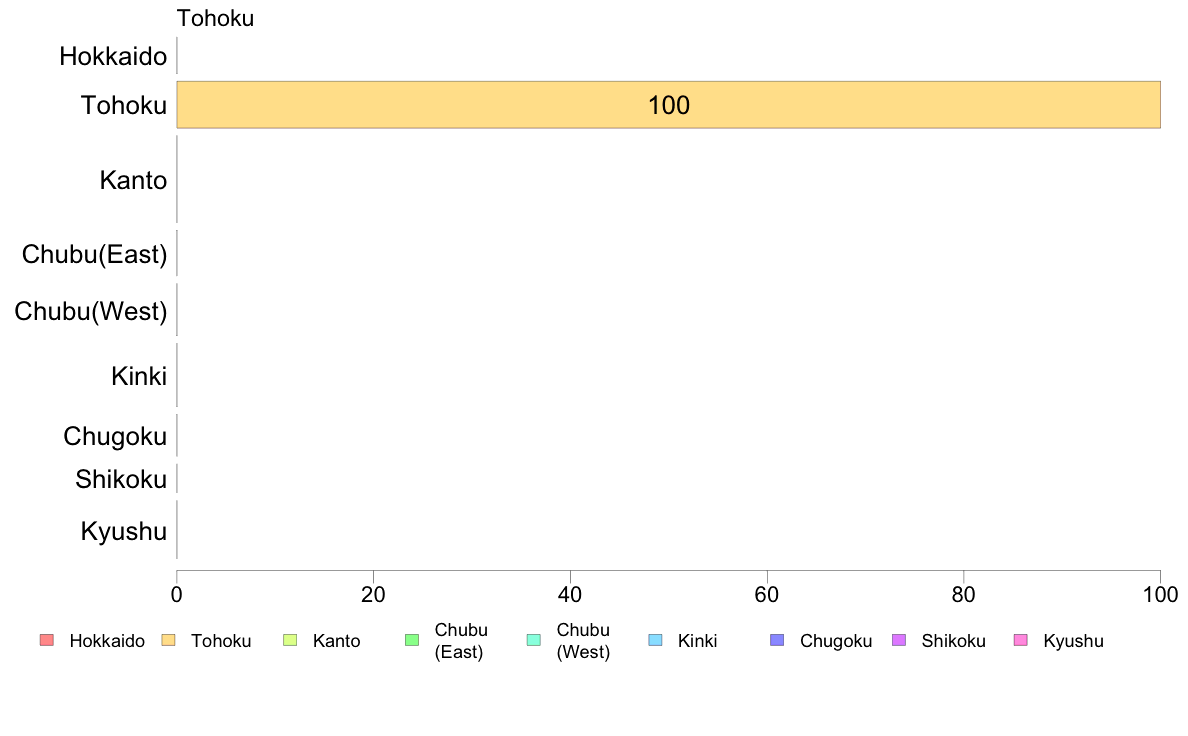The height and width of the screenshot is (736, 1188).
Task: Click the Chubu (West) teal legend swatch
Action: [x=534, y=640]
